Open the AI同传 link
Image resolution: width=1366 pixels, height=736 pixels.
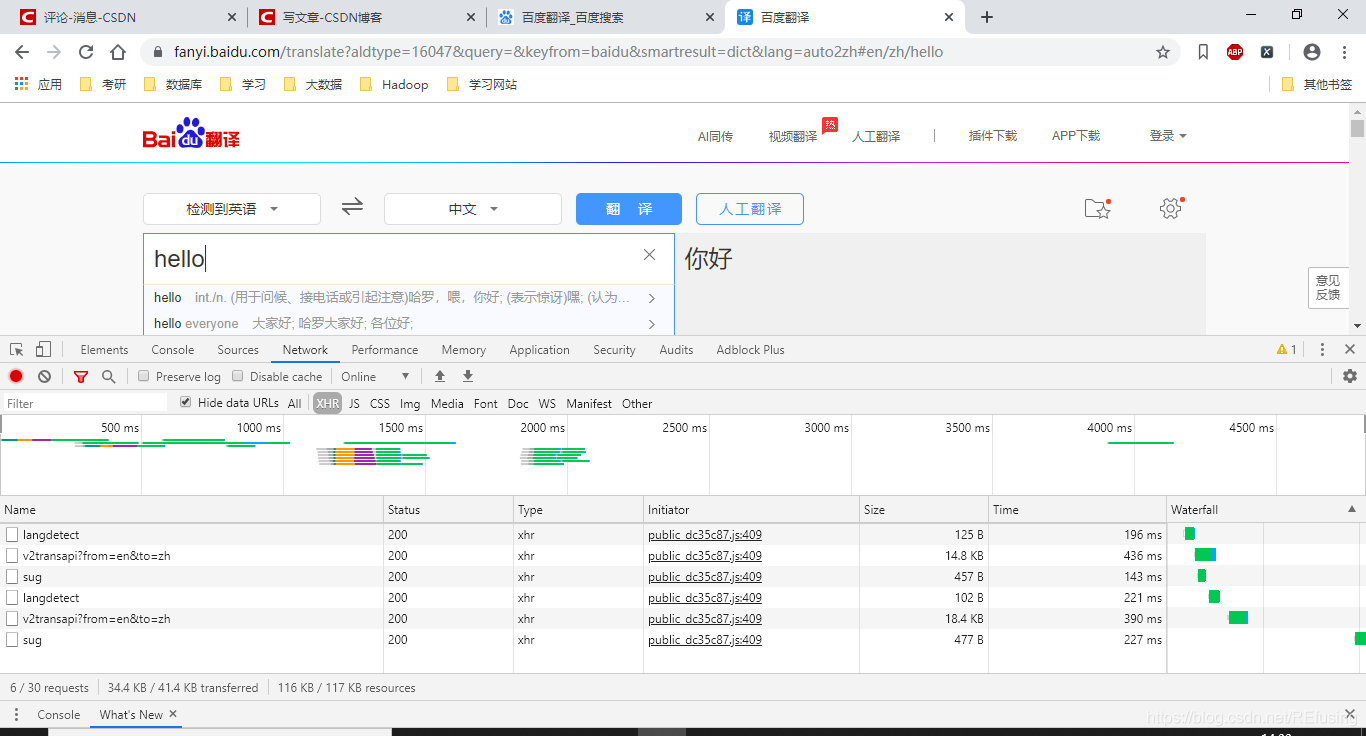(715, 136)
